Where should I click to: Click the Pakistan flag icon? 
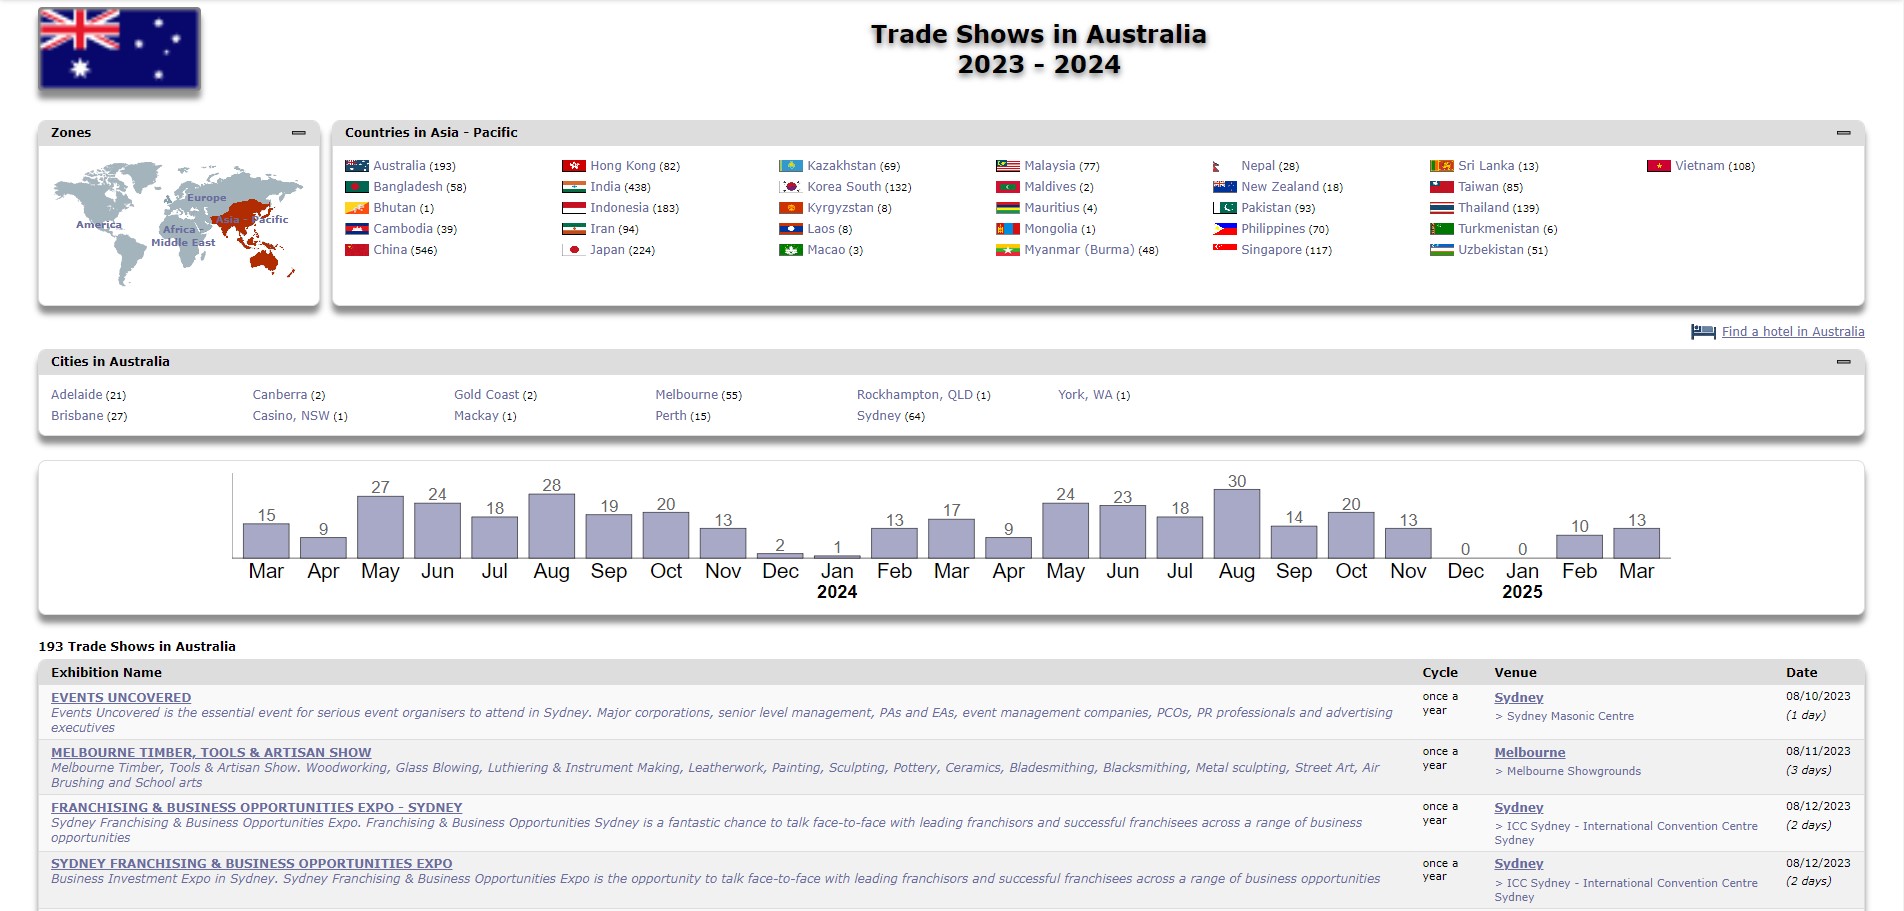(x=1225, y=208)
